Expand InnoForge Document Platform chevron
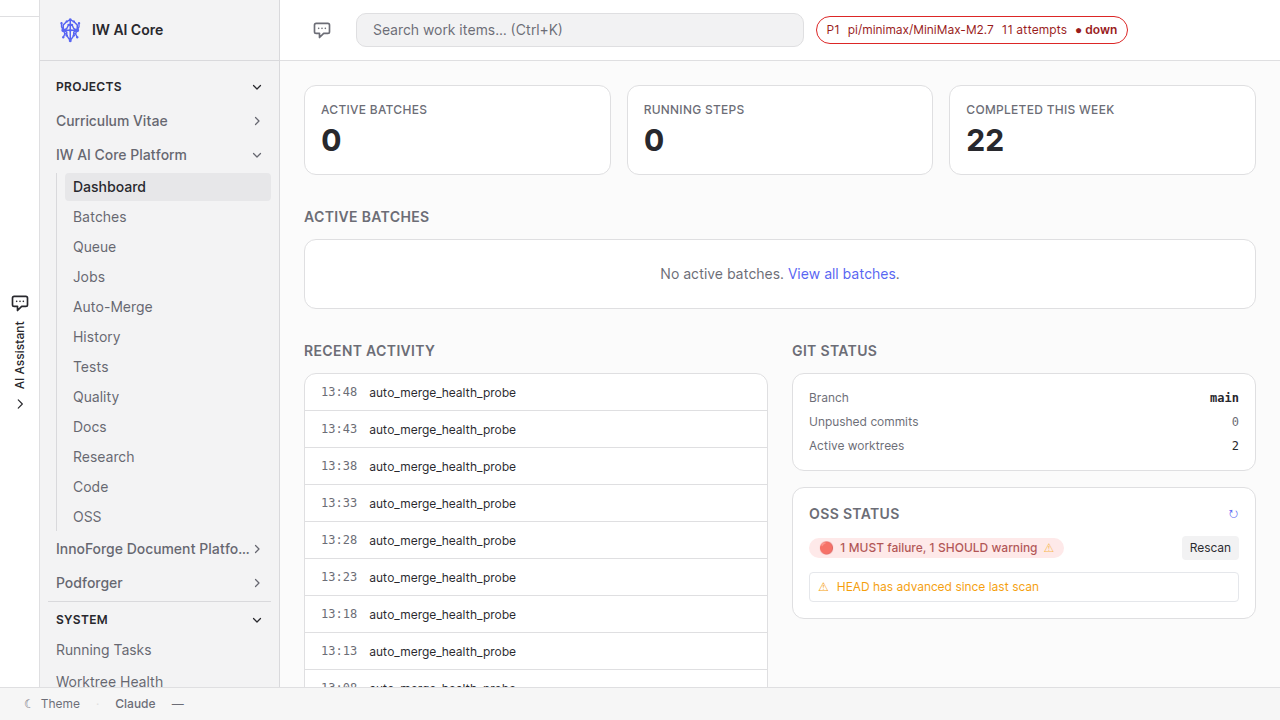The height and width of the screenshot is (720, 1280). point(257,549)
